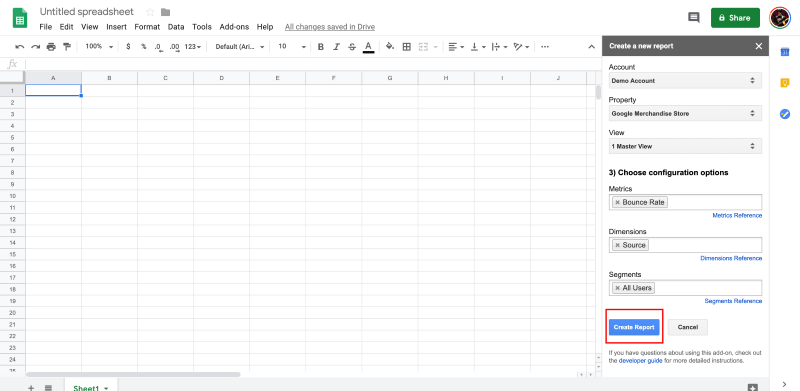The width and height of the screenshot is (800, 391).
Task: Remove the Source dimension chip
Action: coord(617,245)
